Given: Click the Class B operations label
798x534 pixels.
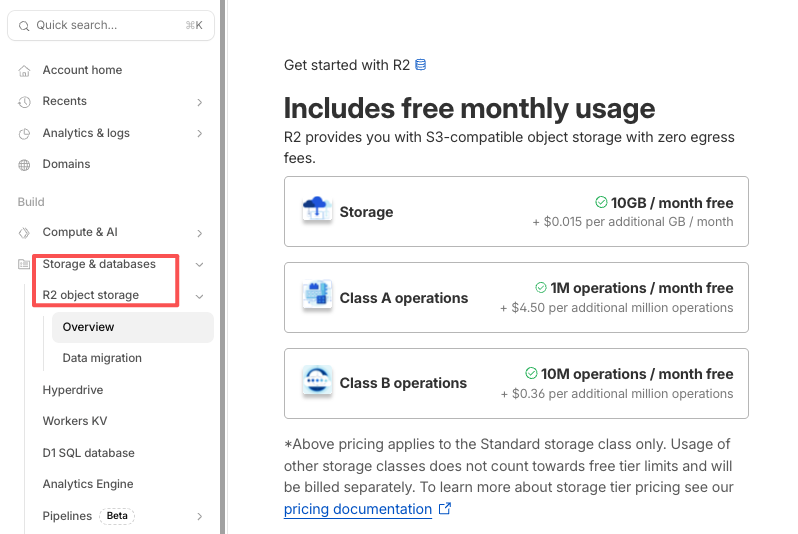Looking at the screenshot, I should [x=403, y=383].
